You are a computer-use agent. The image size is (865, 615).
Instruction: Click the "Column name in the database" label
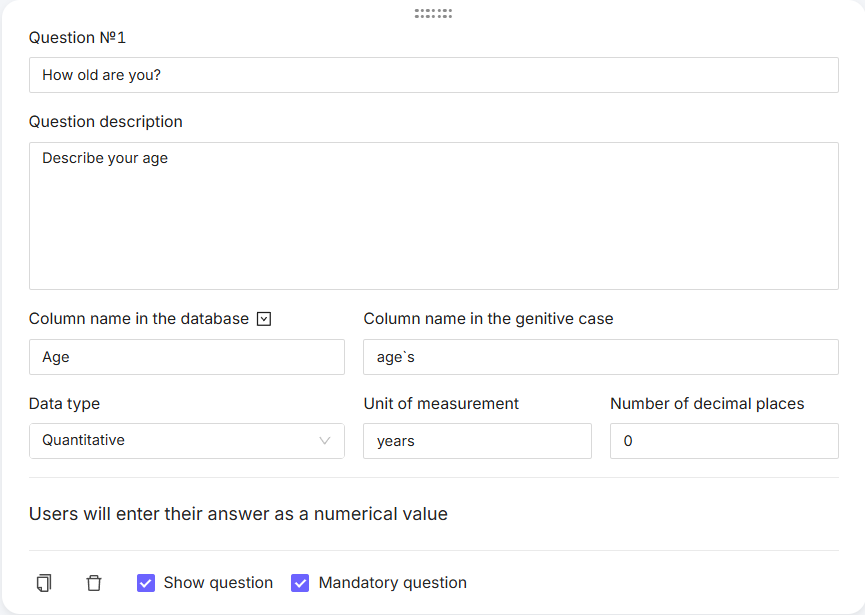point(138,319)
